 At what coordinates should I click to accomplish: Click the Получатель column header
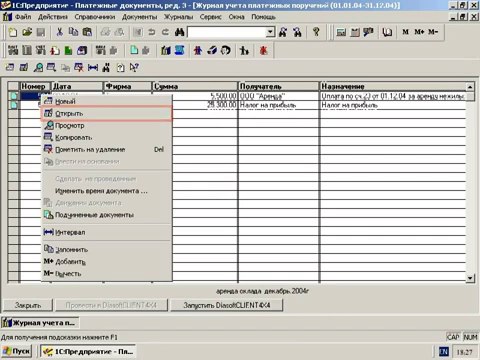279,86
